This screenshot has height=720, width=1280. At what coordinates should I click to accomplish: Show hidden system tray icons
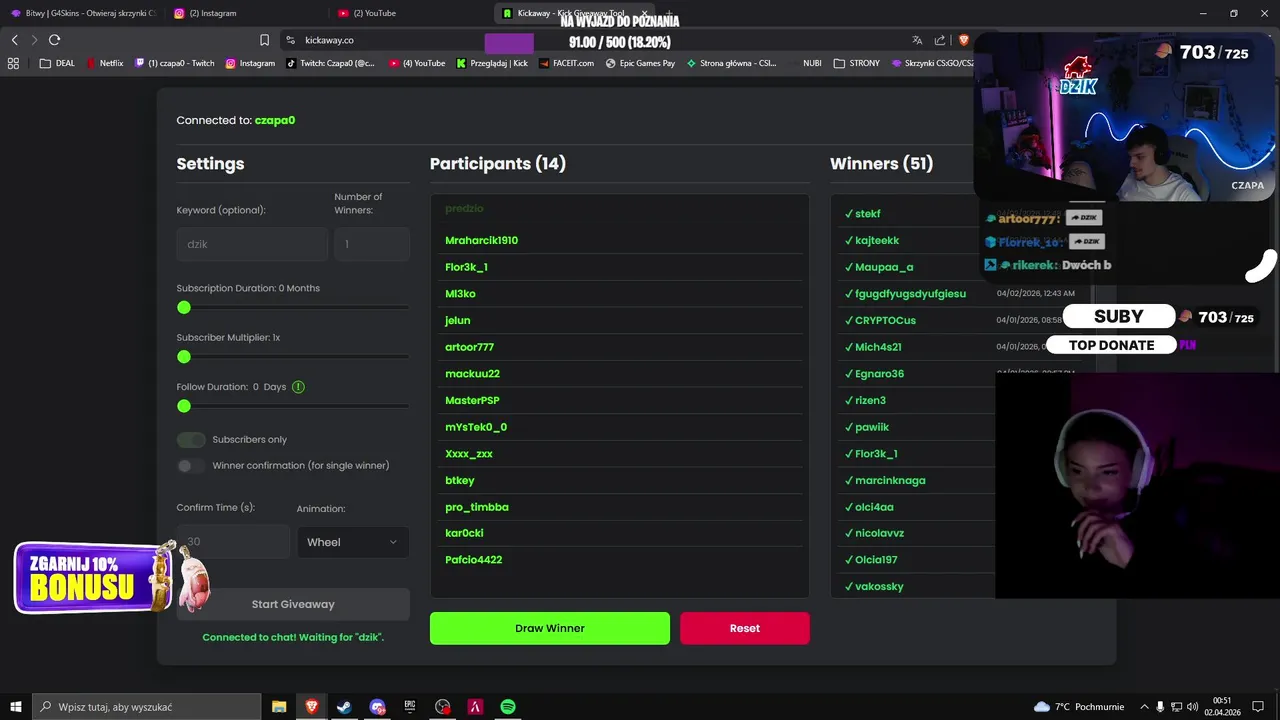(1145, 707)
